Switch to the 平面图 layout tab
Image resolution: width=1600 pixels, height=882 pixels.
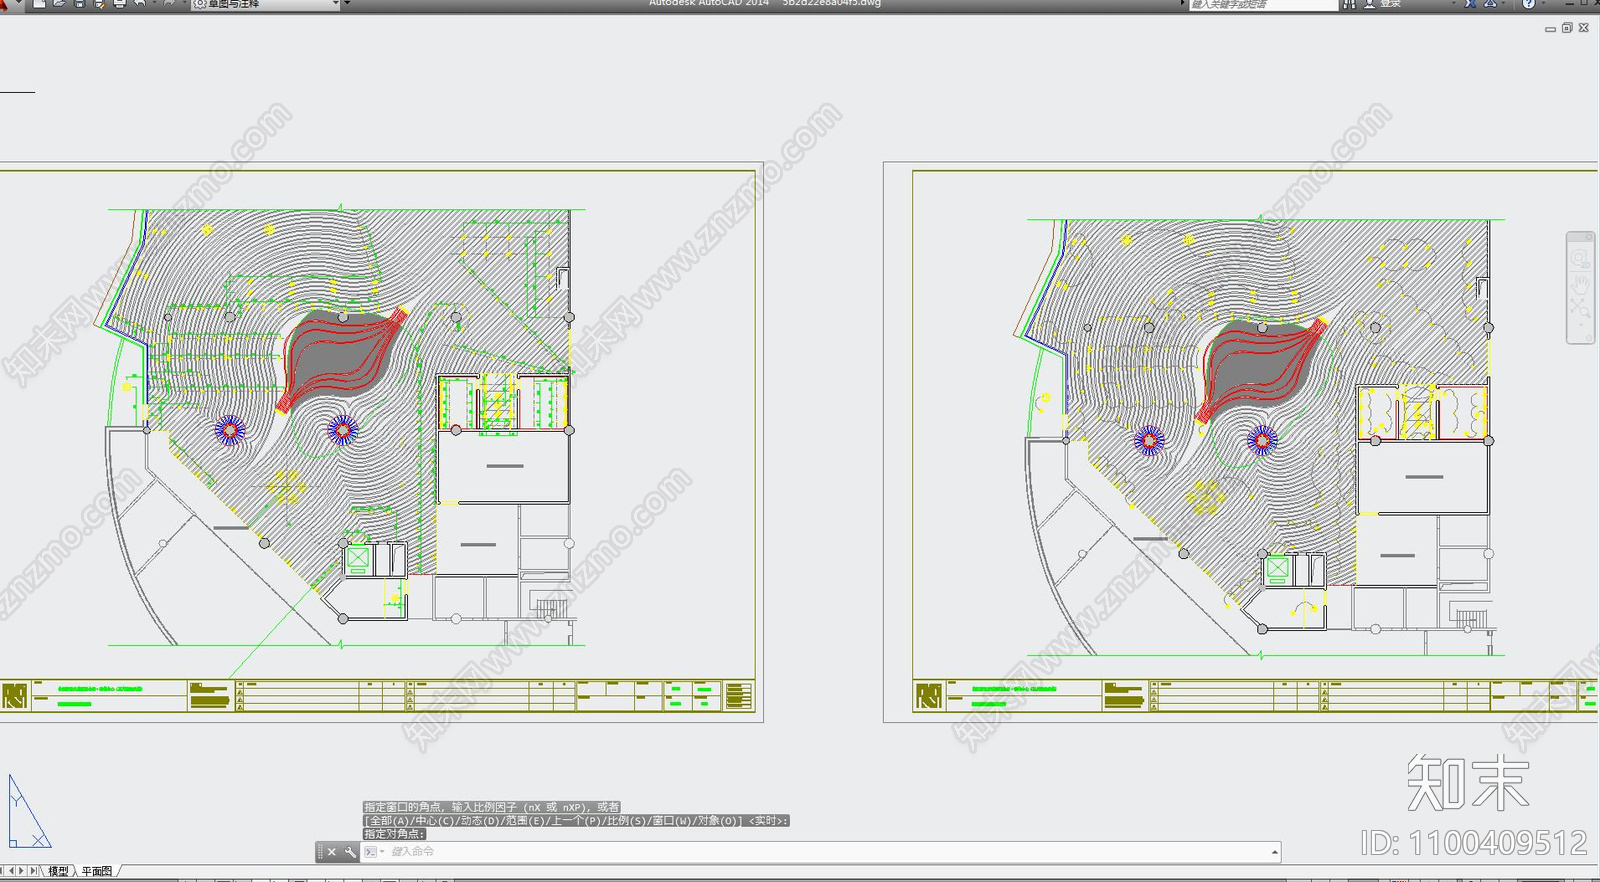click(x=97, y=871)
